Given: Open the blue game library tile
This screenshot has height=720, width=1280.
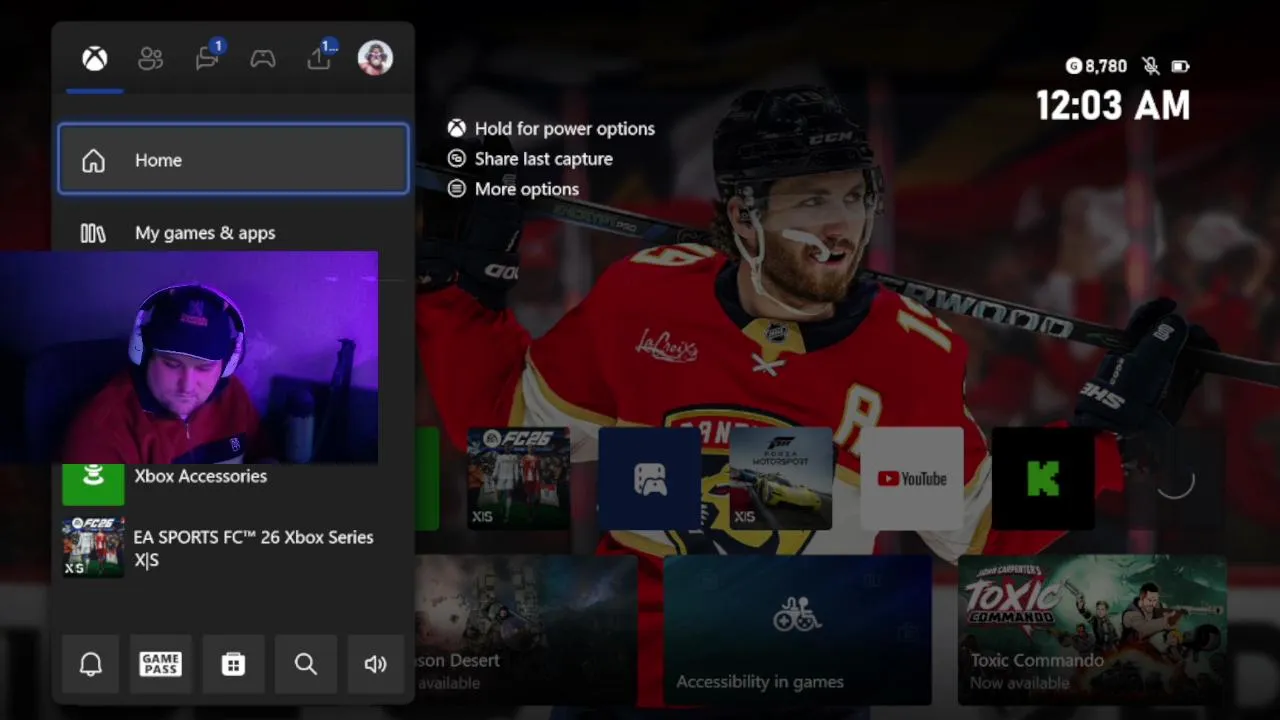Looking at the screenshot, I should pos(650,478).
